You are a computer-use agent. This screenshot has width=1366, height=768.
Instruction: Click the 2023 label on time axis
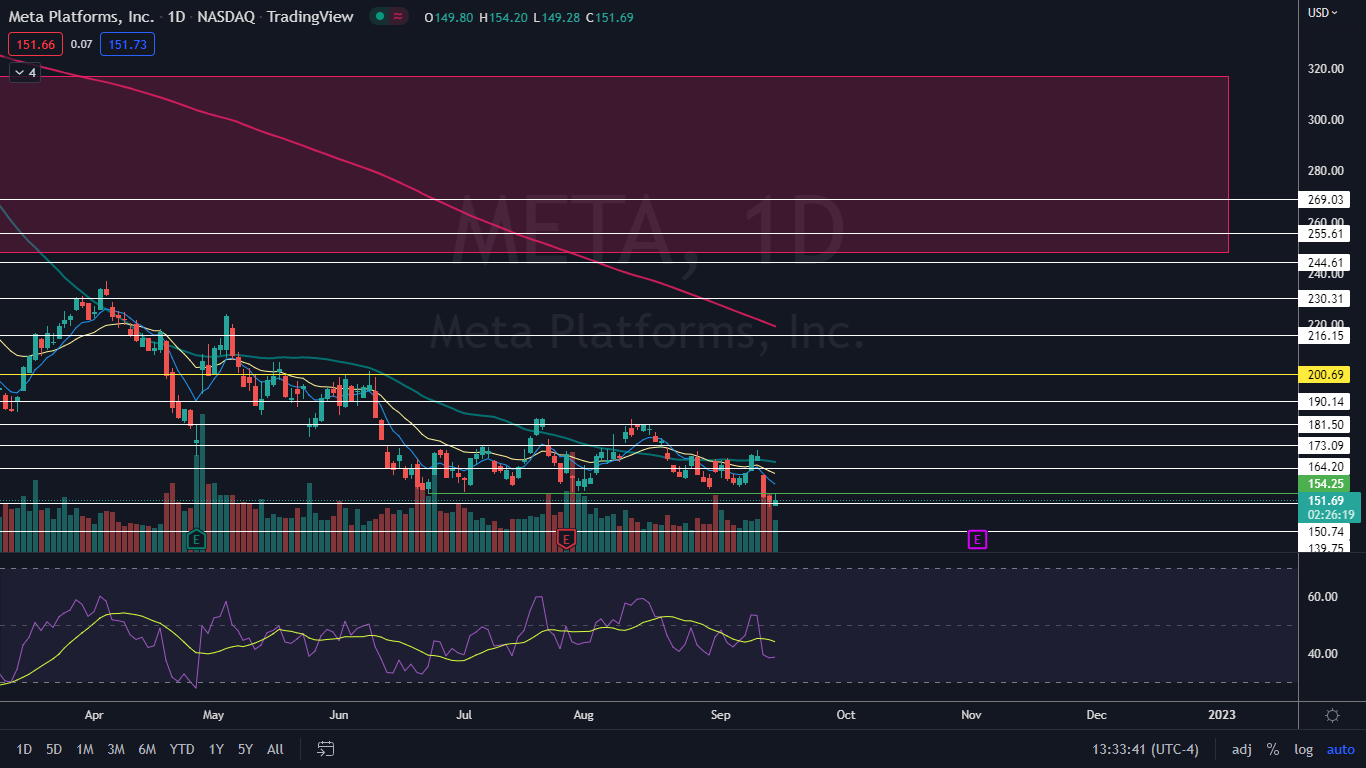coord(1221,715)
